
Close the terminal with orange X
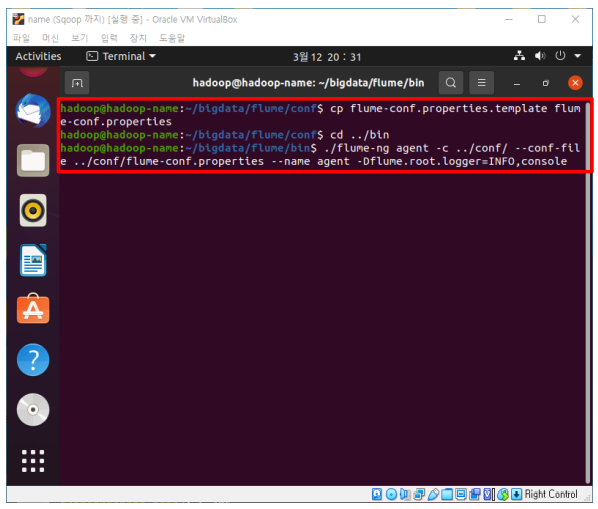pos(575,83)
